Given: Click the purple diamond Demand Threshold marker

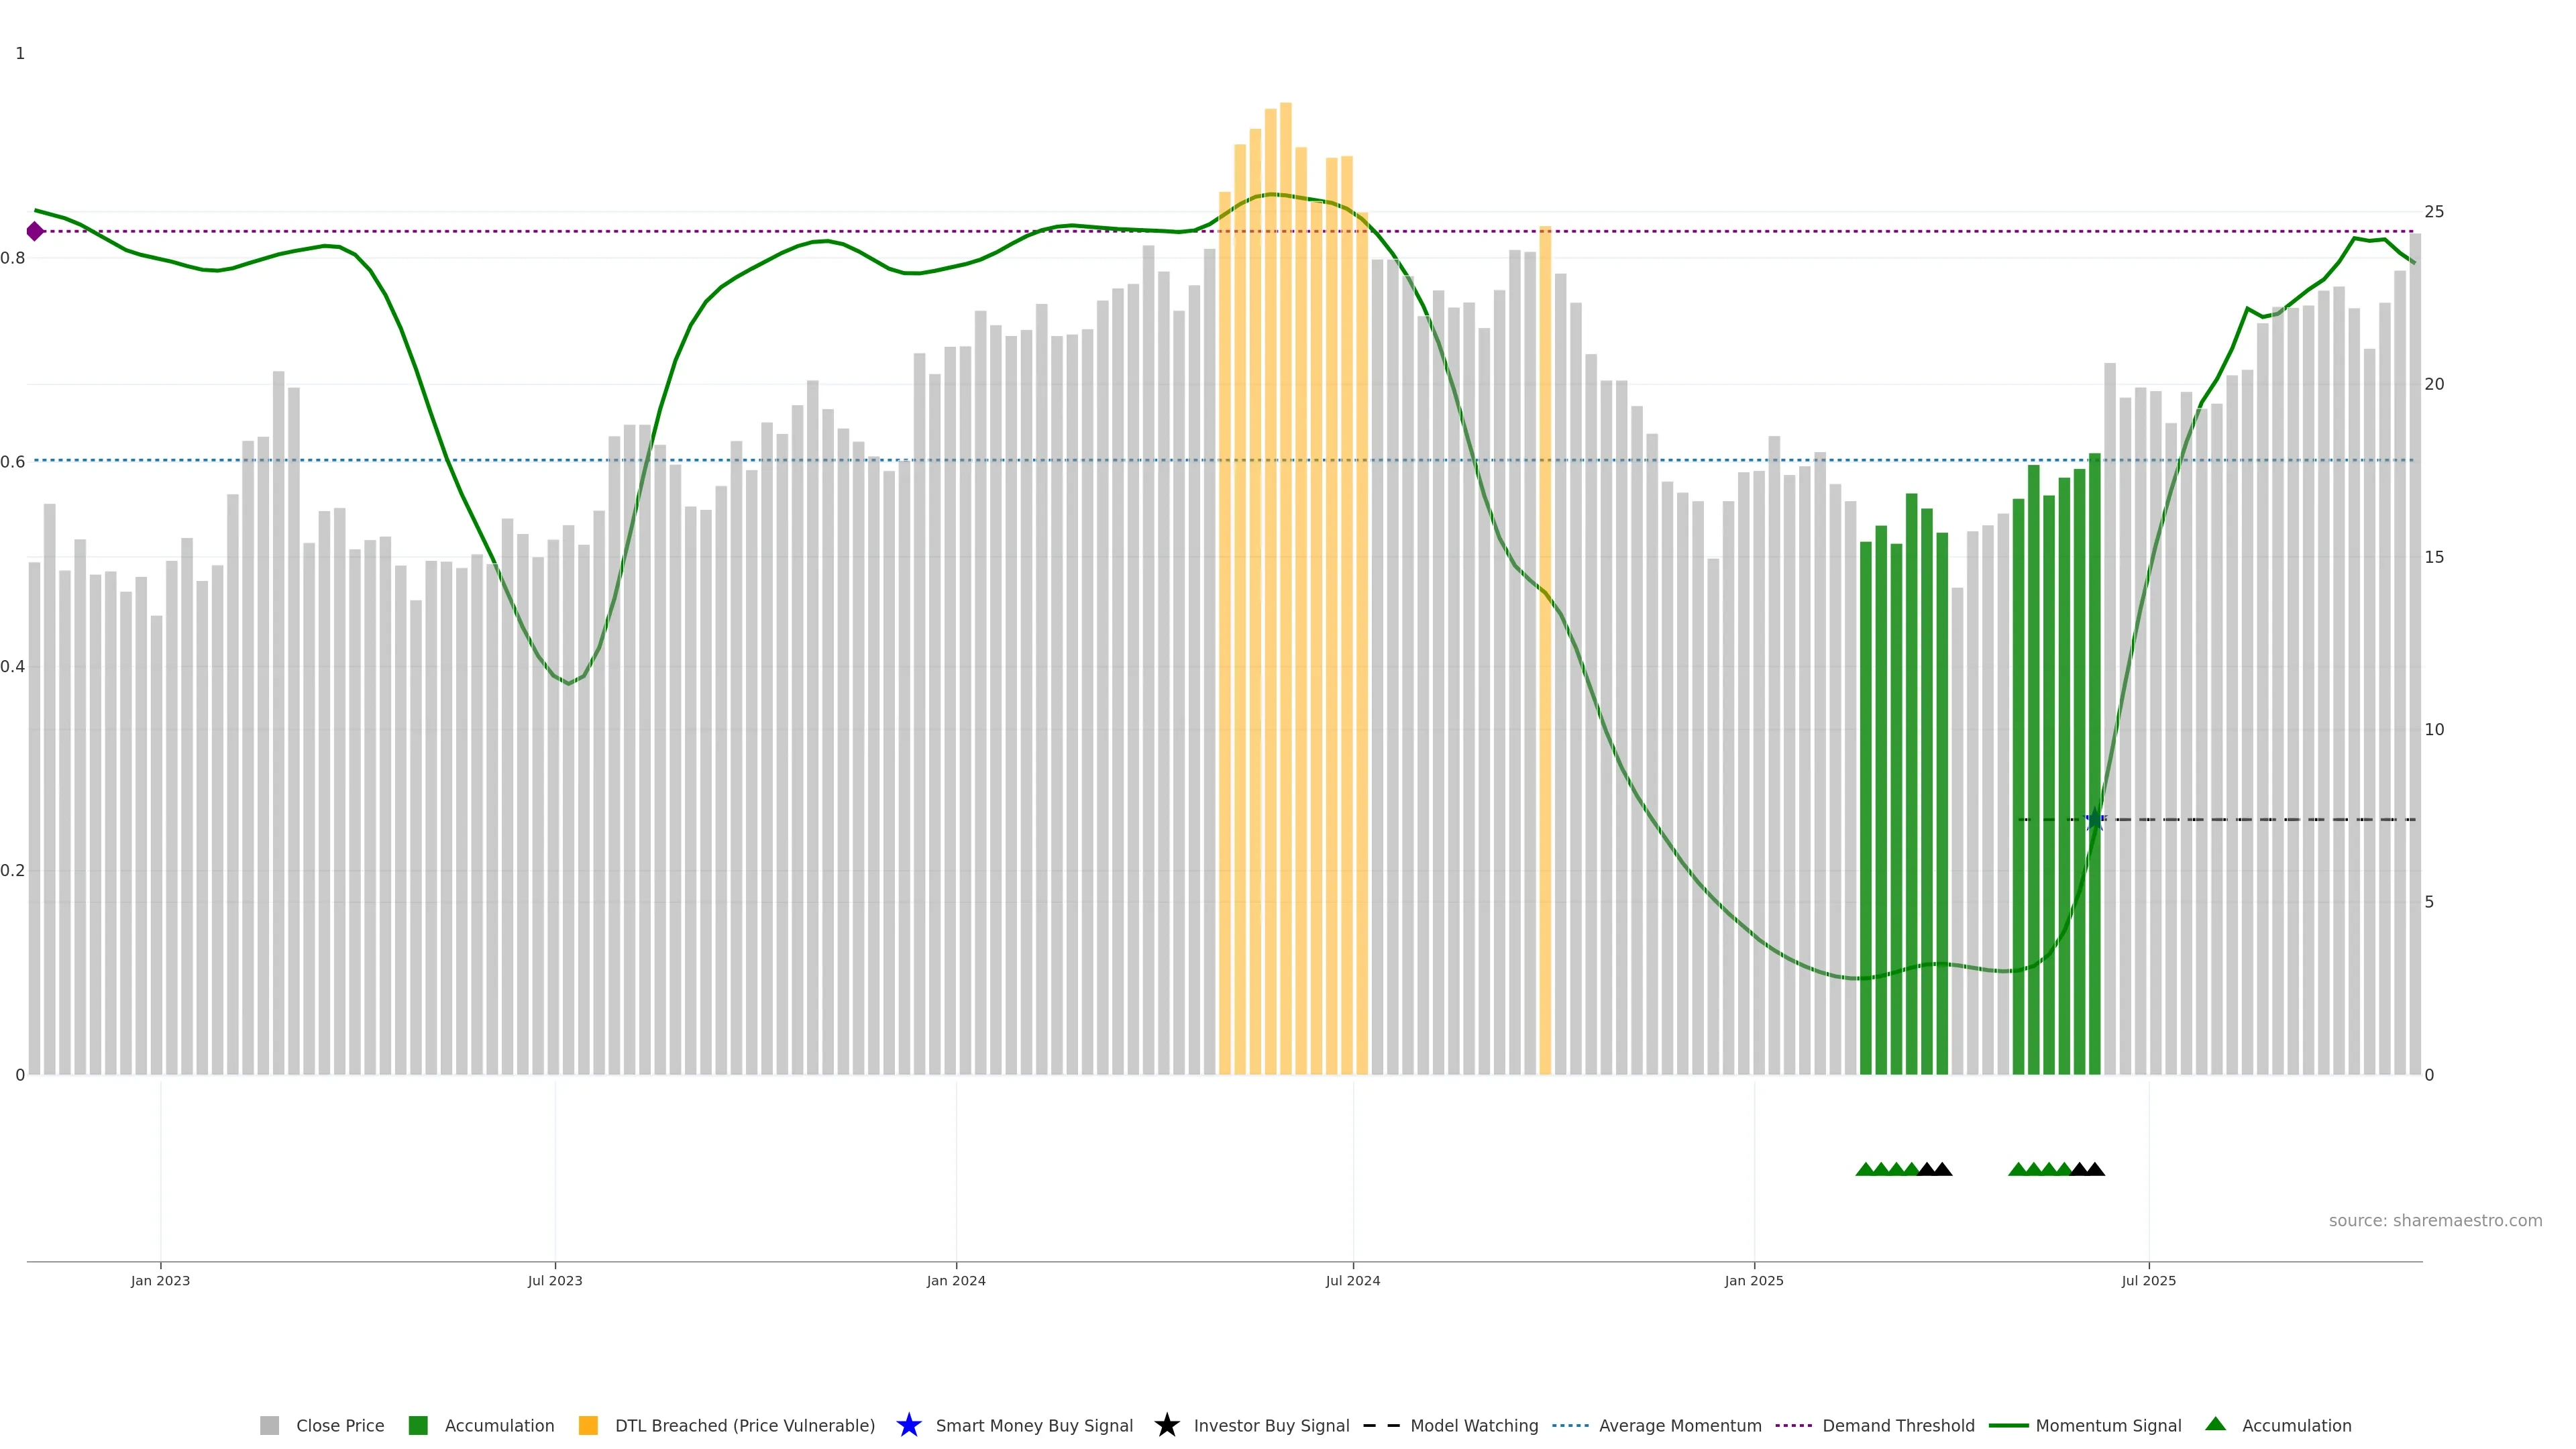Looking at the screenshot, I should (x=35, y=231).
